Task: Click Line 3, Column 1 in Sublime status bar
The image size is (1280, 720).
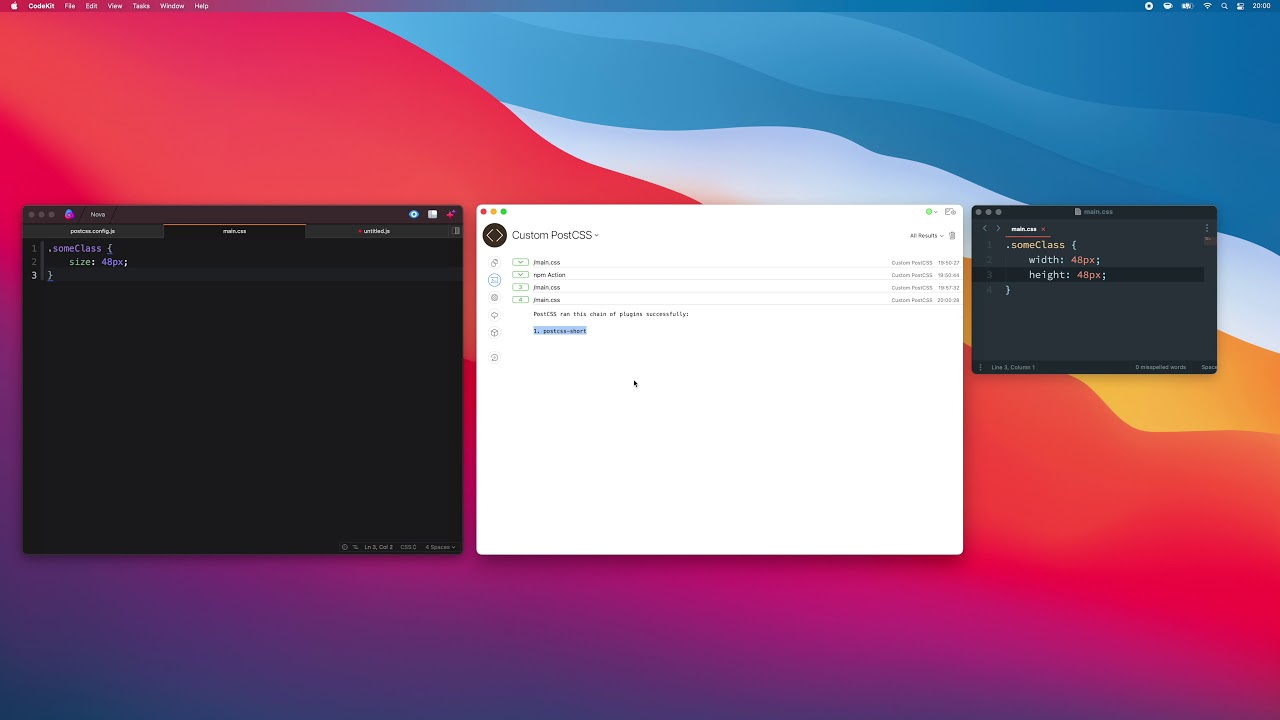Action: [1013, 367]
